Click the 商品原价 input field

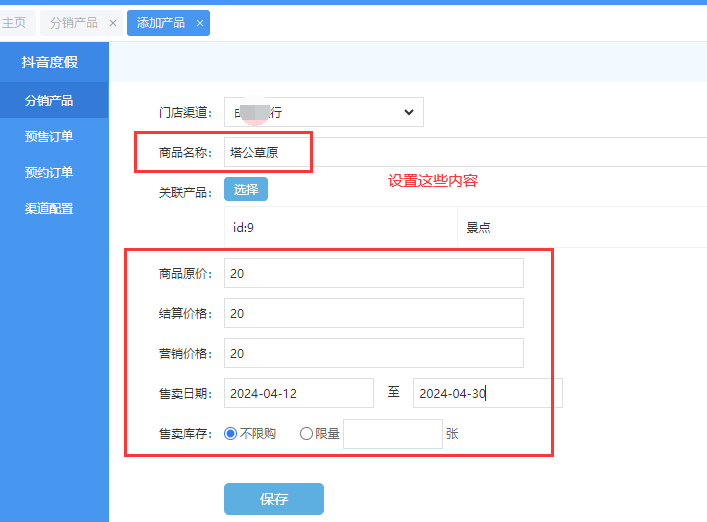coord(373,273)
